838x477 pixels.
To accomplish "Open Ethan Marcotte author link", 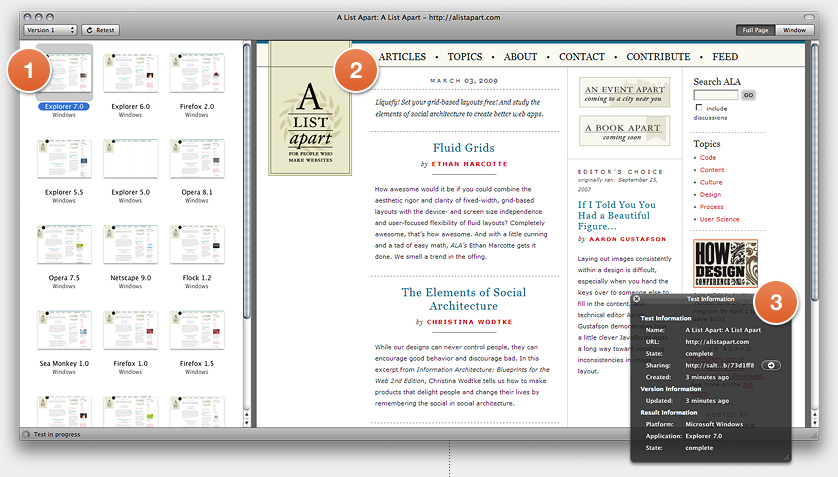I will [x=469, y=164].
